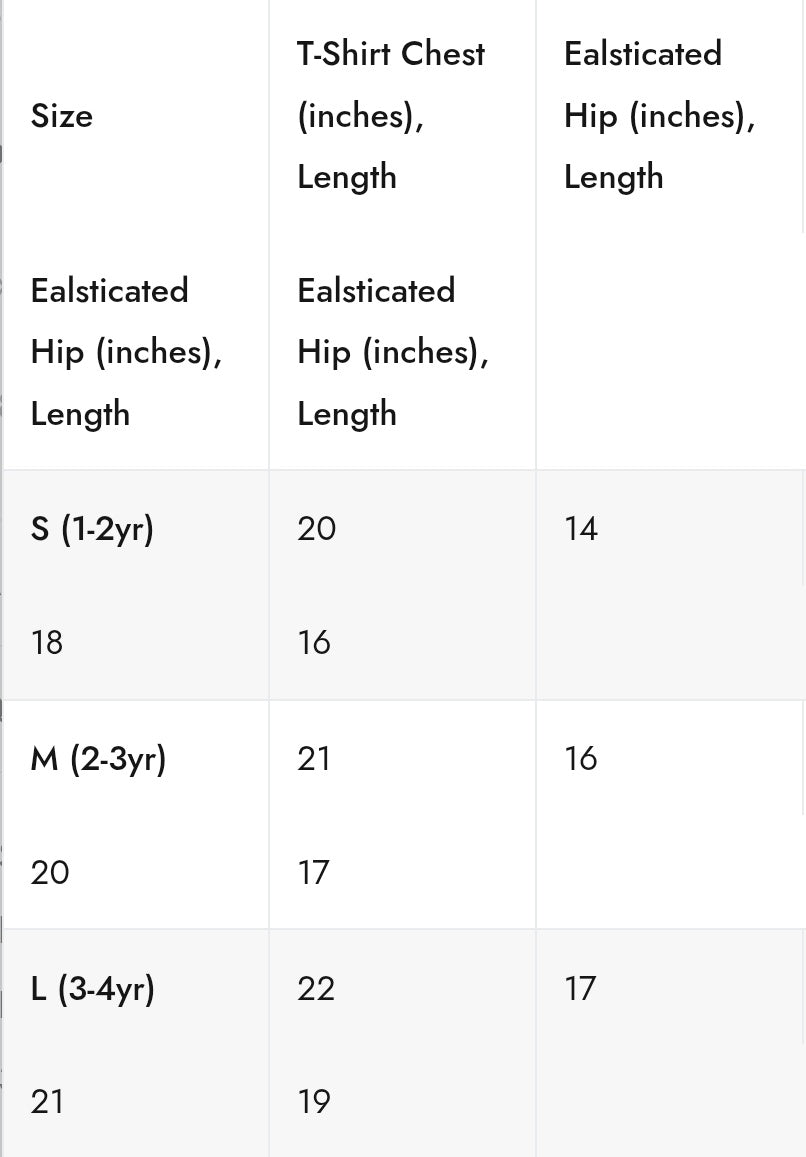The height and width of the screenshot is (1157, 806).
Task: Click the value 19 in the L row
Action: point(314,1102)
